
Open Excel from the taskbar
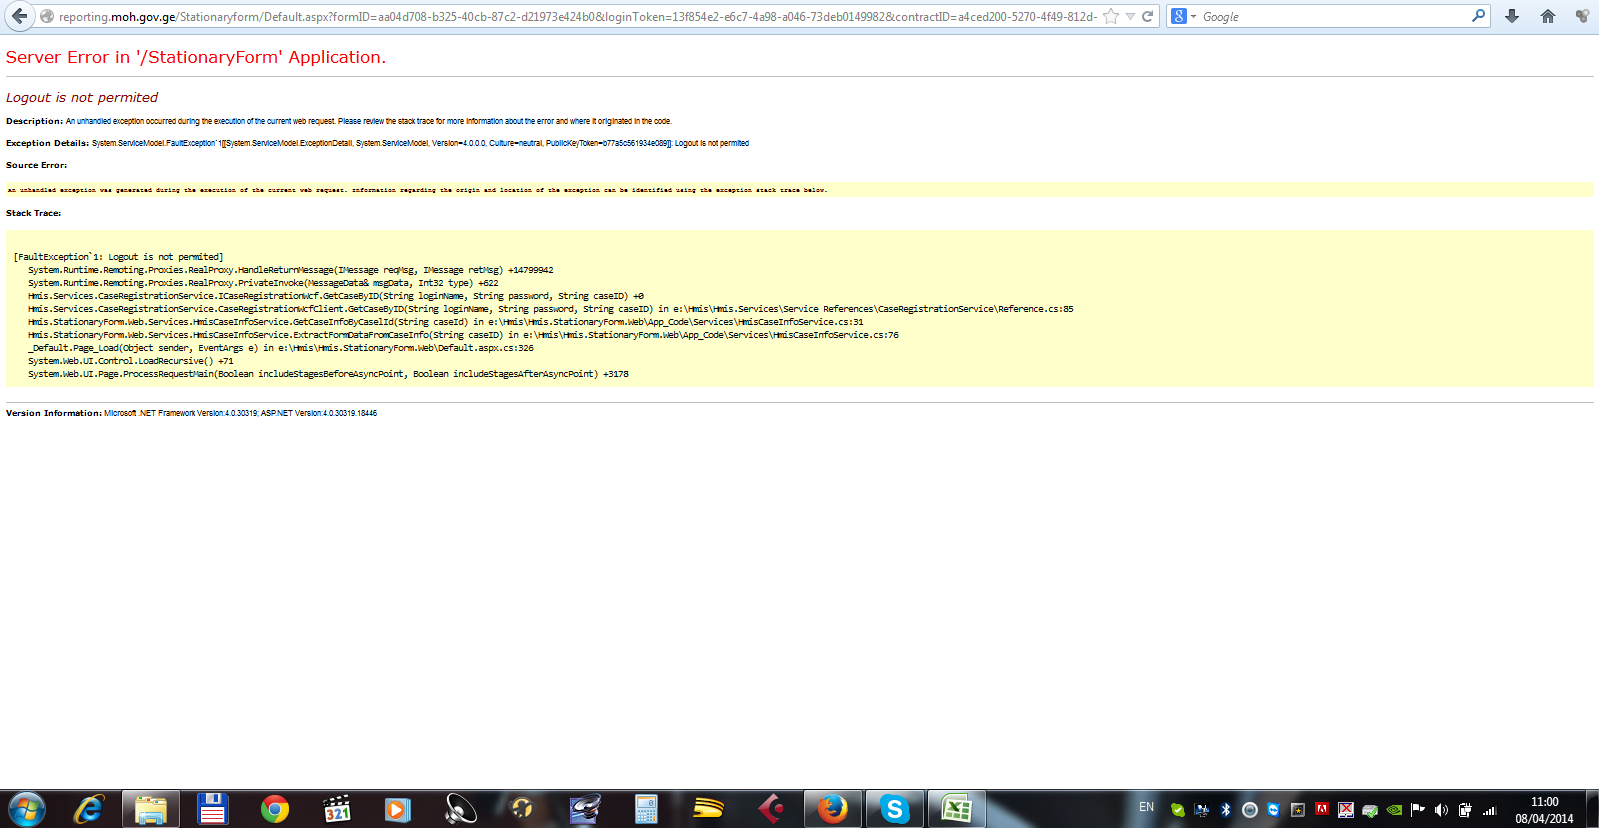(x=956, y=809)
